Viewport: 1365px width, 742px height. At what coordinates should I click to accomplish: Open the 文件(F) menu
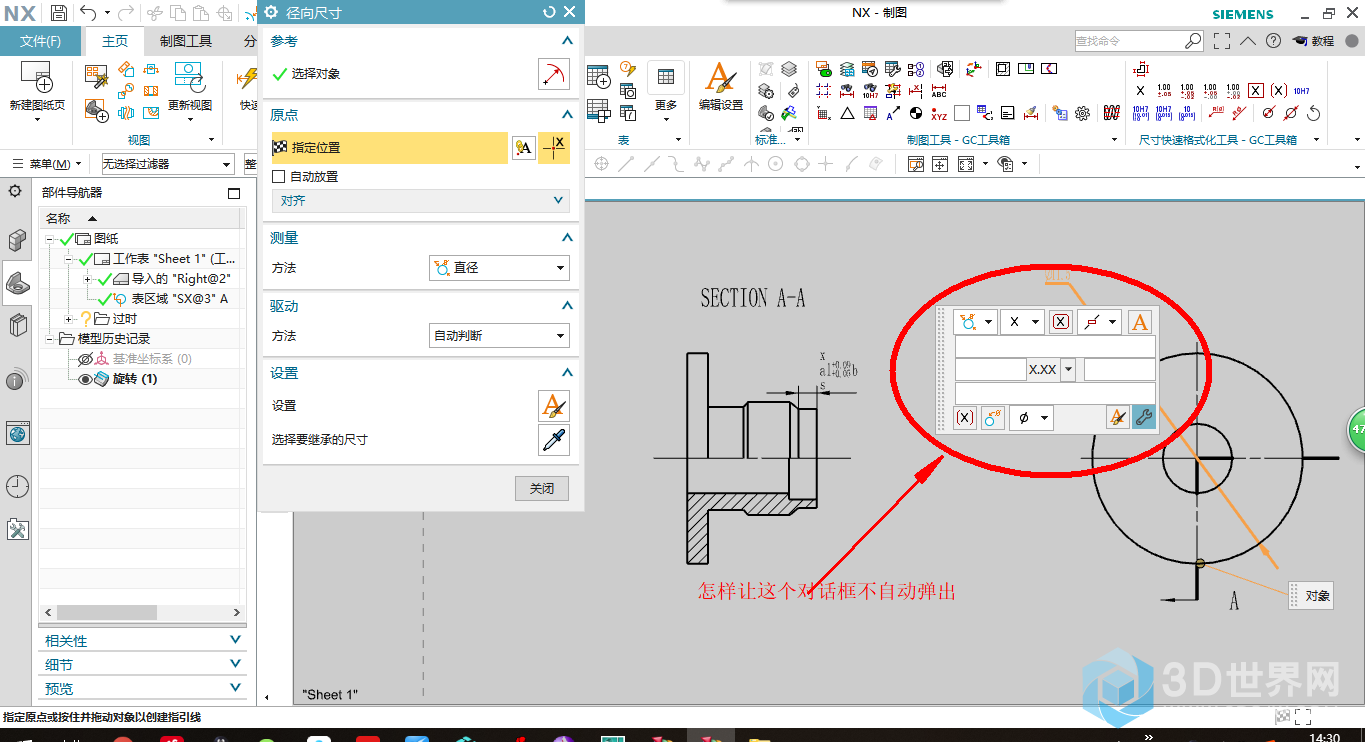coord(41,41)
